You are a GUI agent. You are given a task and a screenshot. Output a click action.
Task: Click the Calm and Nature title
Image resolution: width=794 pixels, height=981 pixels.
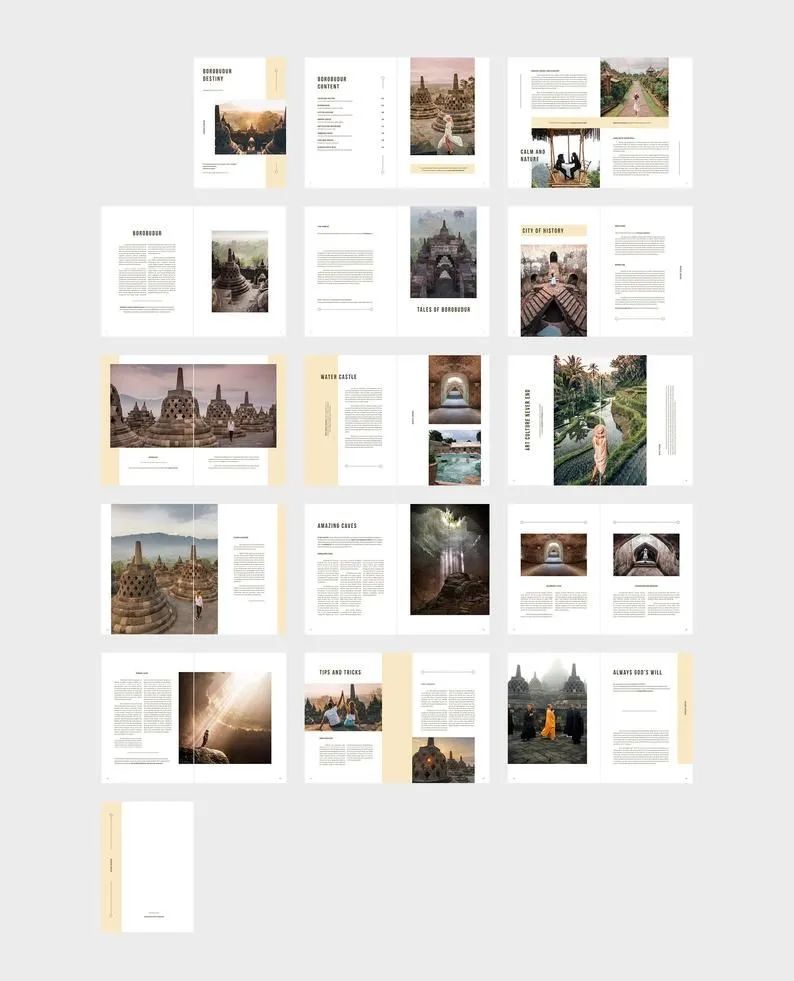coord(532,155)
